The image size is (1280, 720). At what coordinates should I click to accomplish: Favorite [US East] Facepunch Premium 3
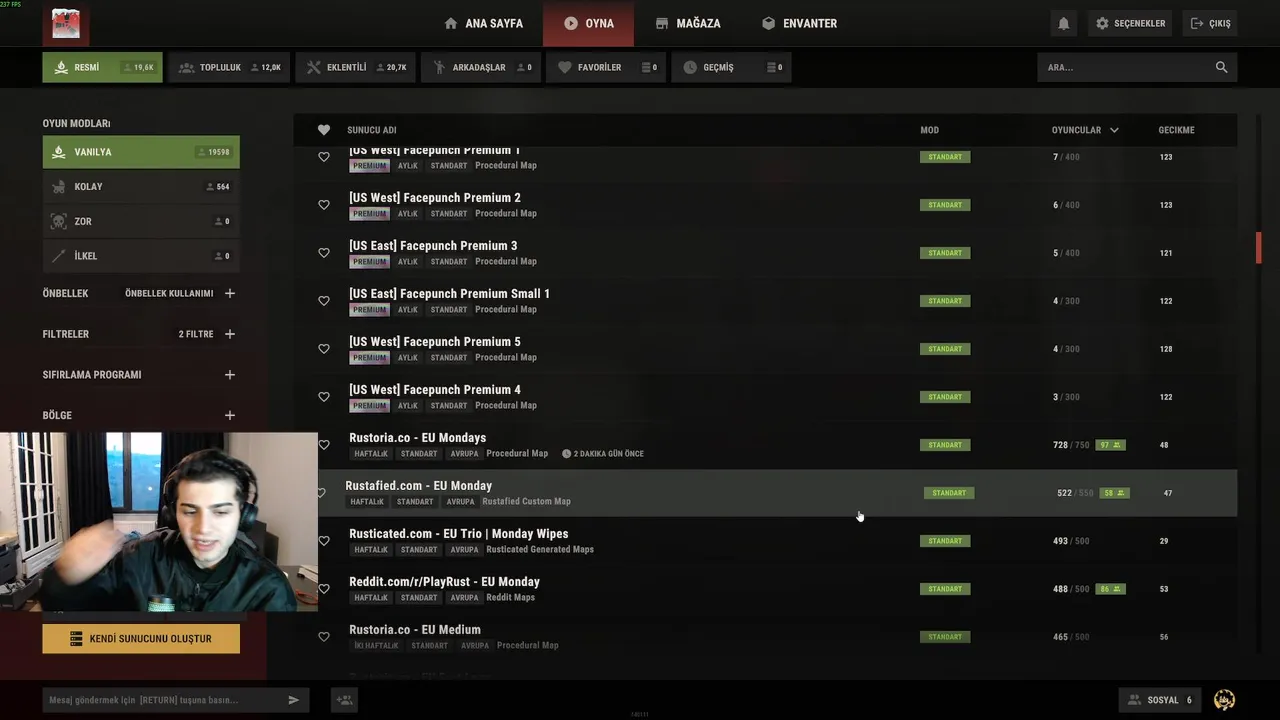point(323,253)
